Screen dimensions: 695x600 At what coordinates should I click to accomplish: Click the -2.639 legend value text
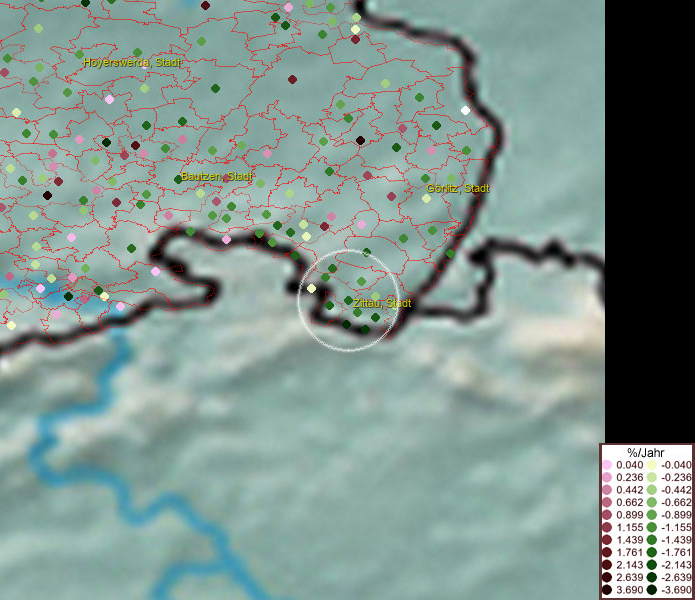(x=675, y=579)
